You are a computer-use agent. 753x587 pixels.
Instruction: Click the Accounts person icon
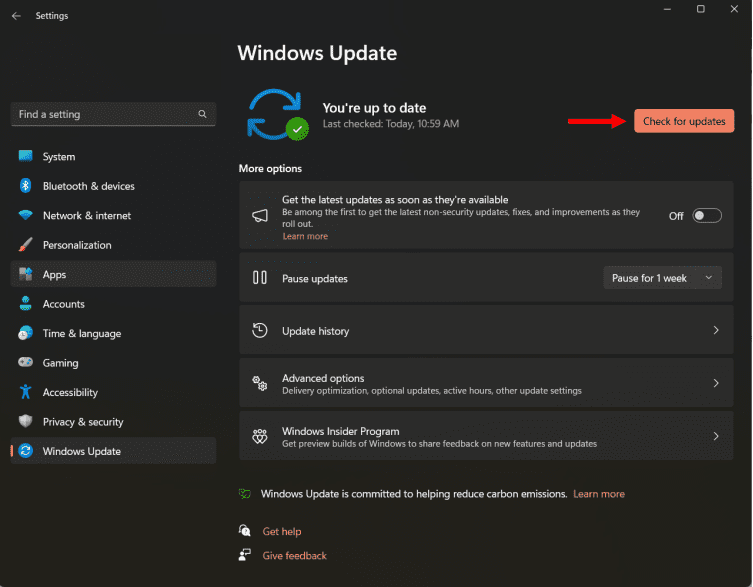25,304
